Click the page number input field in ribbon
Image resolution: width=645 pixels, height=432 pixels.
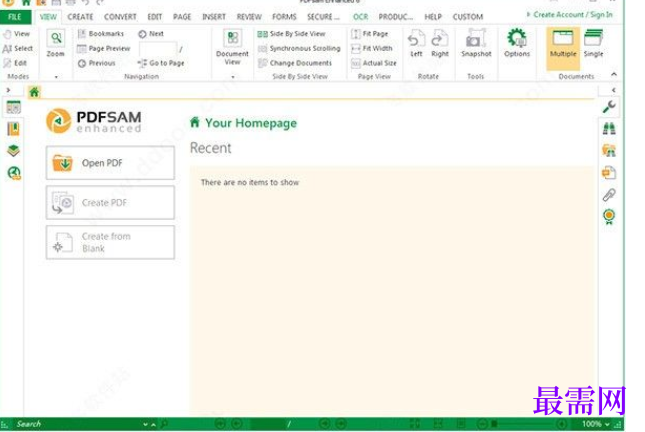coord(158,49)
